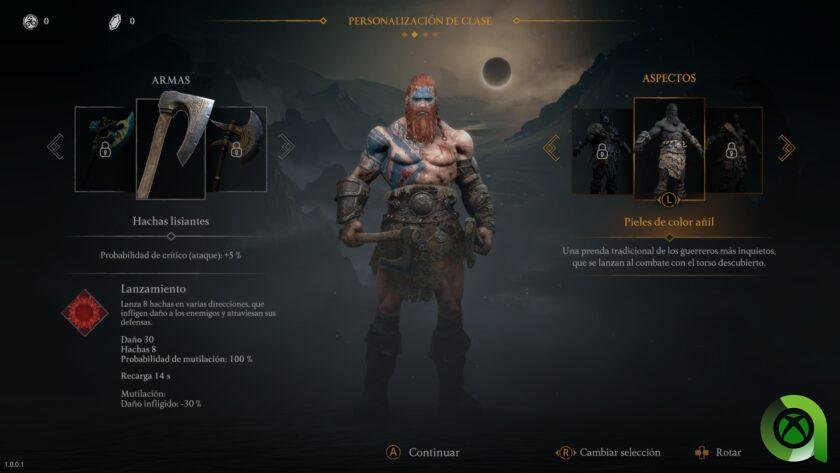Choose the Hachas lisiantes weapon card
Viewport: 840px width, 473px height.
click(x=170, y=148)
